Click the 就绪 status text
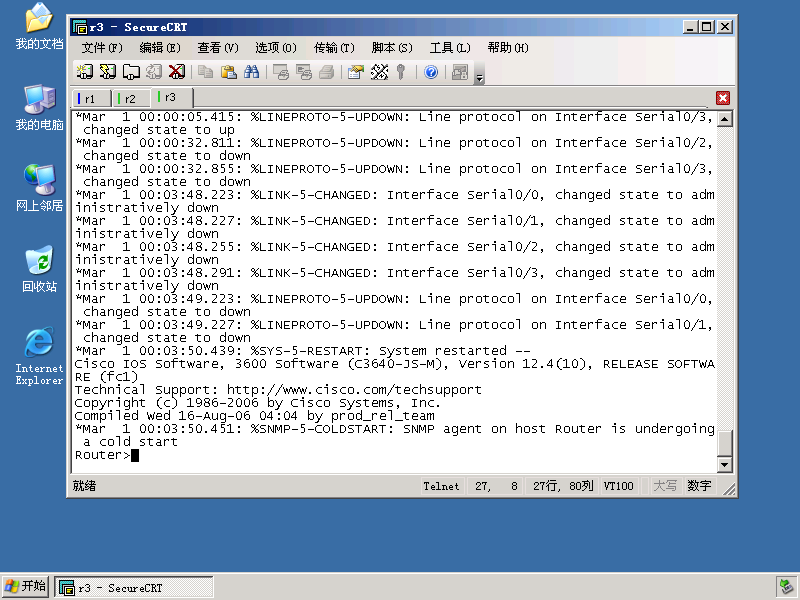The width and height of the screenshot is (800, 600). pos(84,486)
